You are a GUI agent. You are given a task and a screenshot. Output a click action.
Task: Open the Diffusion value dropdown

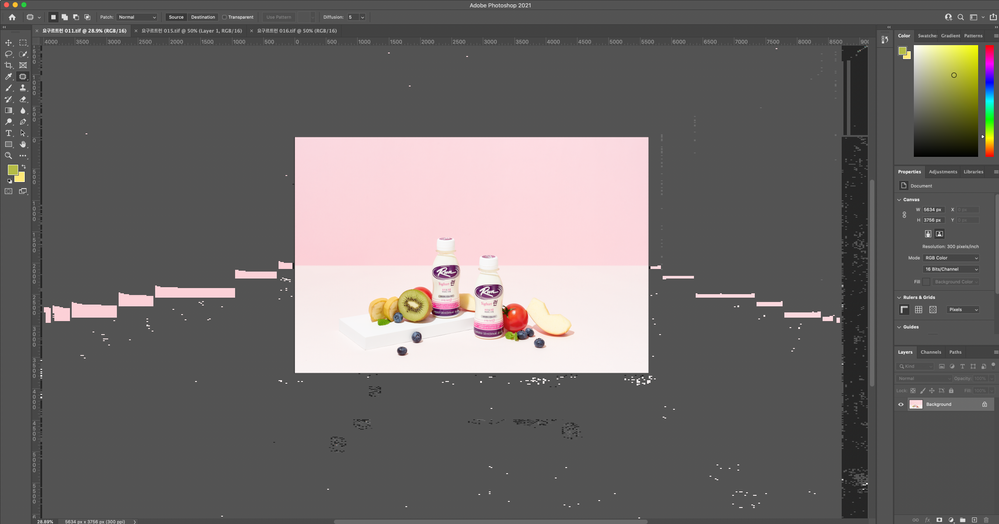tap(363, 17)
